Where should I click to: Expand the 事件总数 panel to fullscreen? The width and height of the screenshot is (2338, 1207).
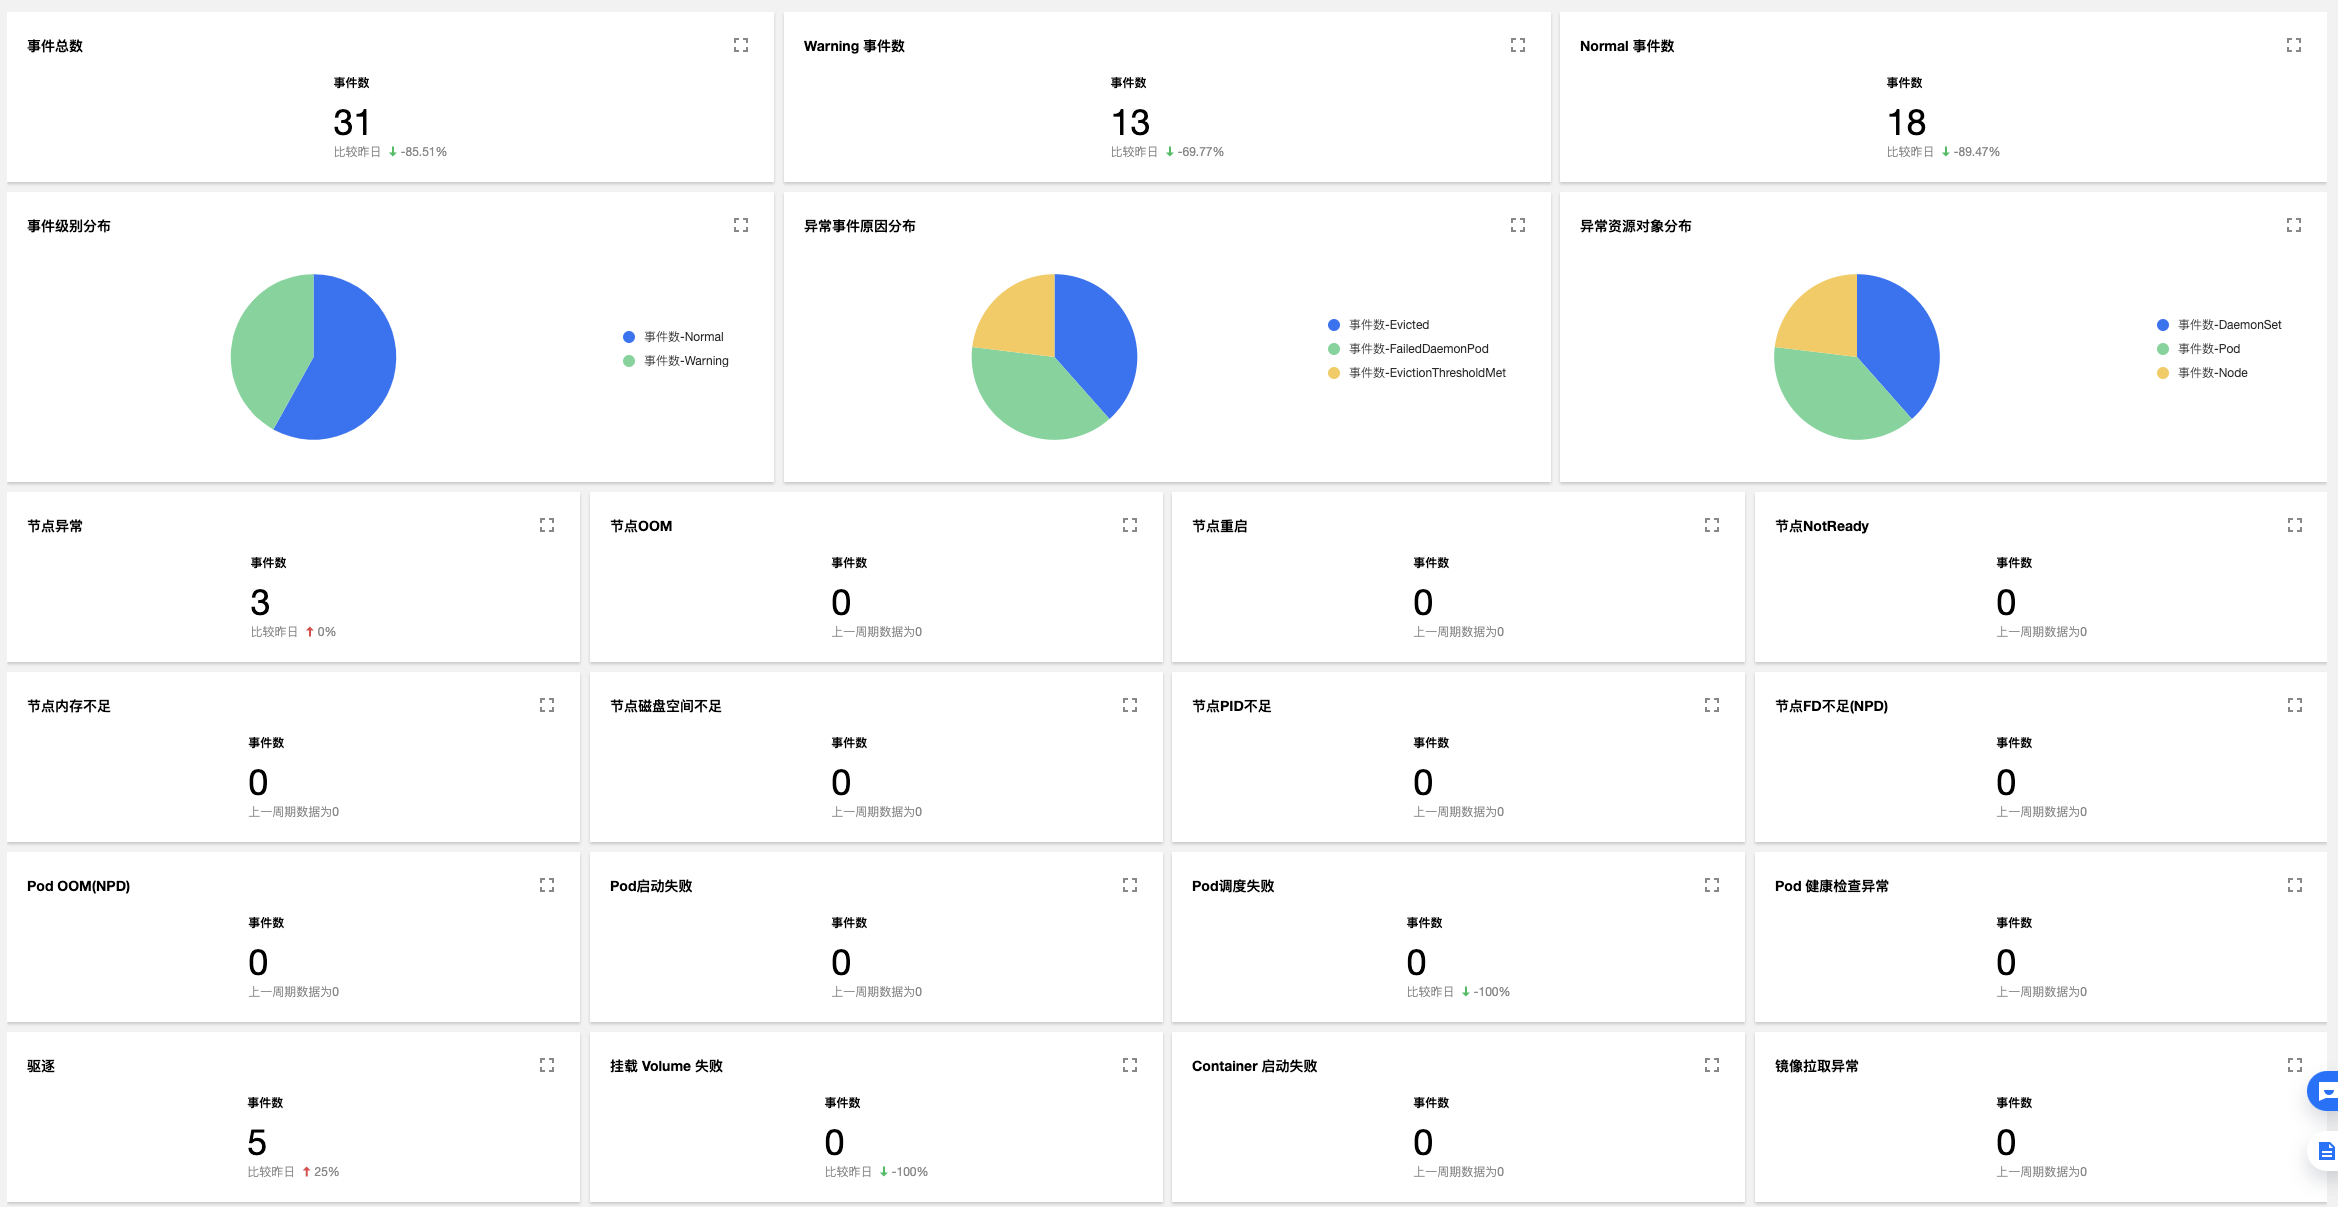(x=741, y=45)
